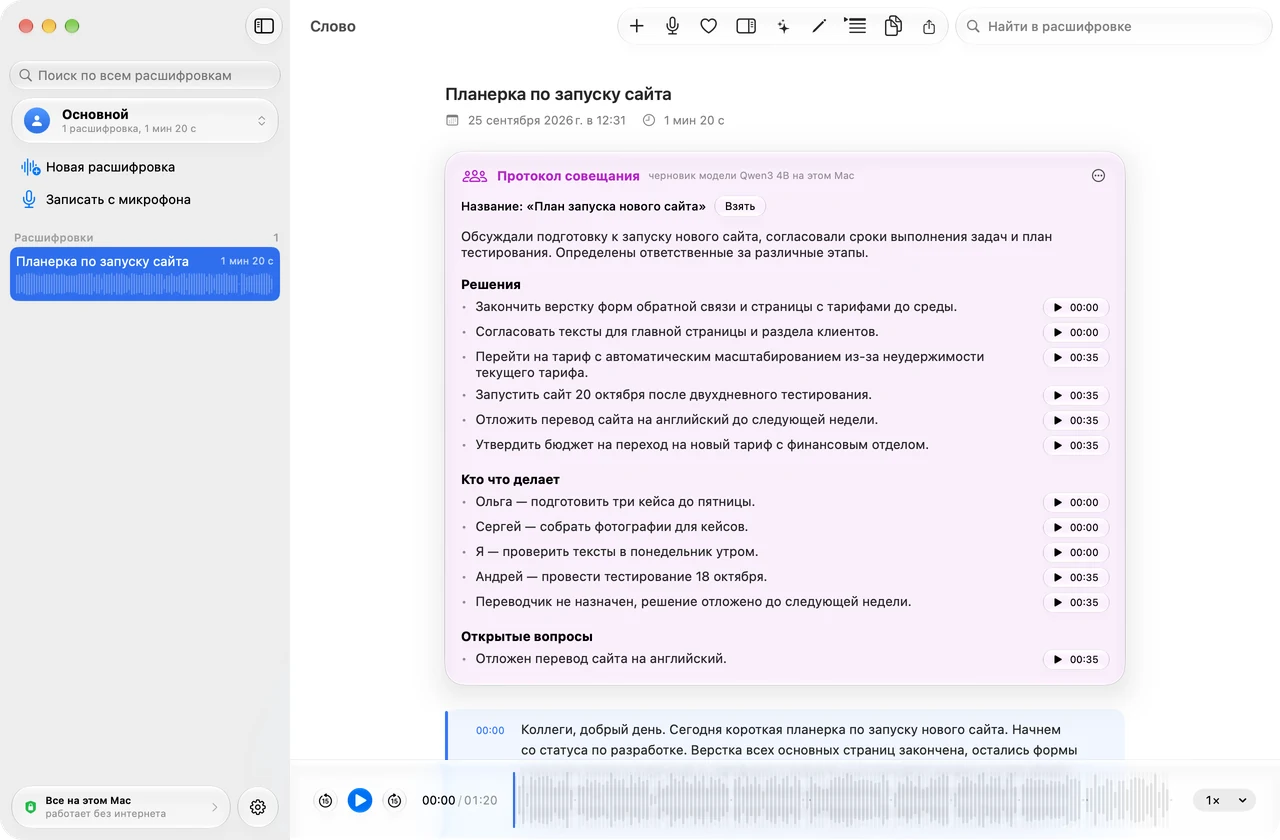Click the Протокол совещания heading
The width and height of the screenshot is (1280, 840).
pyautogui.click(x=568, y=176)
